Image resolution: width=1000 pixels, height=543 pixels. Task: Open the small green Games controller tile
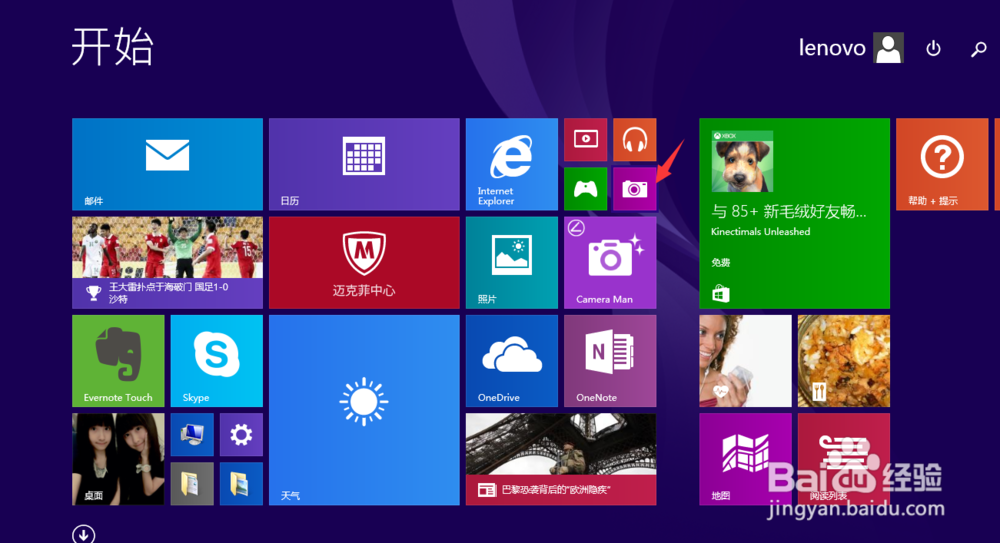(x=585, y=189)
